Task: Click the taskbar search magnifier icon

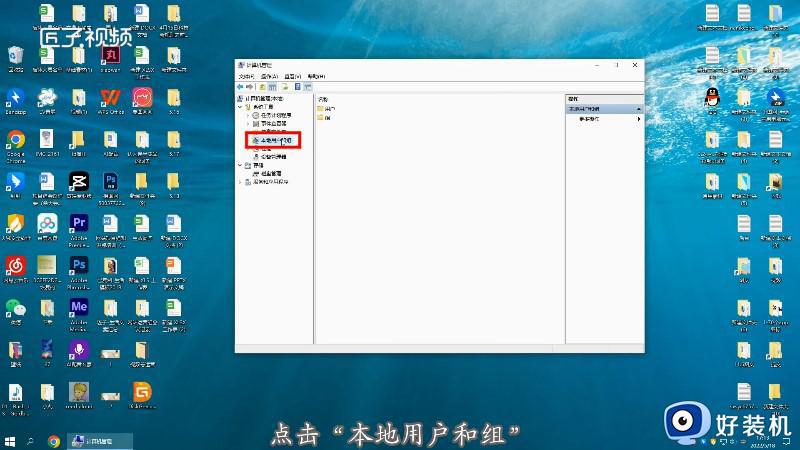Action: click(30, 441)
